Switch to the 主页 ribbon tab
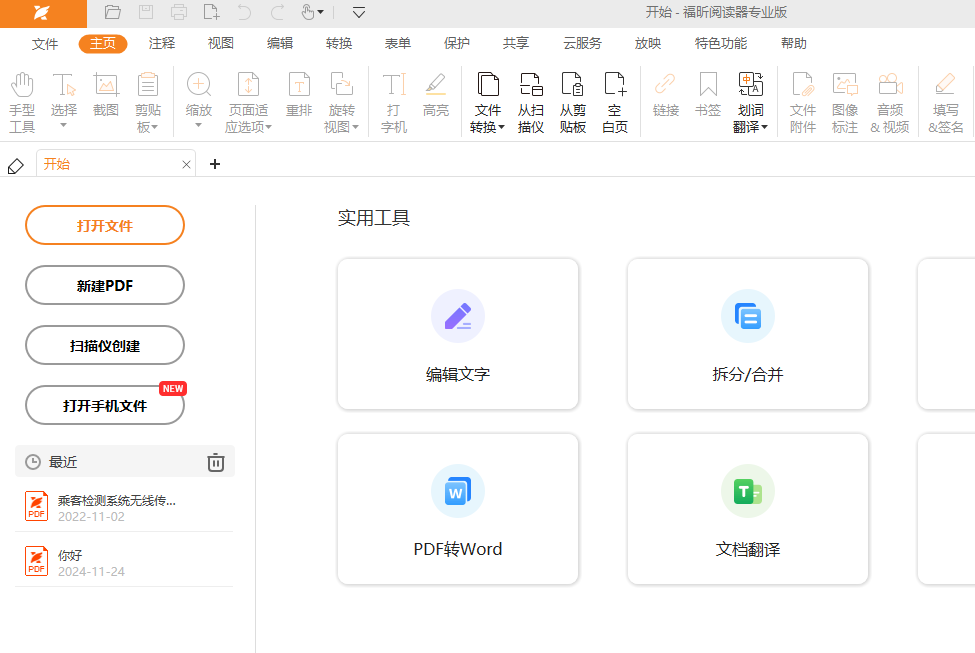975x653 pixels. 103,44
